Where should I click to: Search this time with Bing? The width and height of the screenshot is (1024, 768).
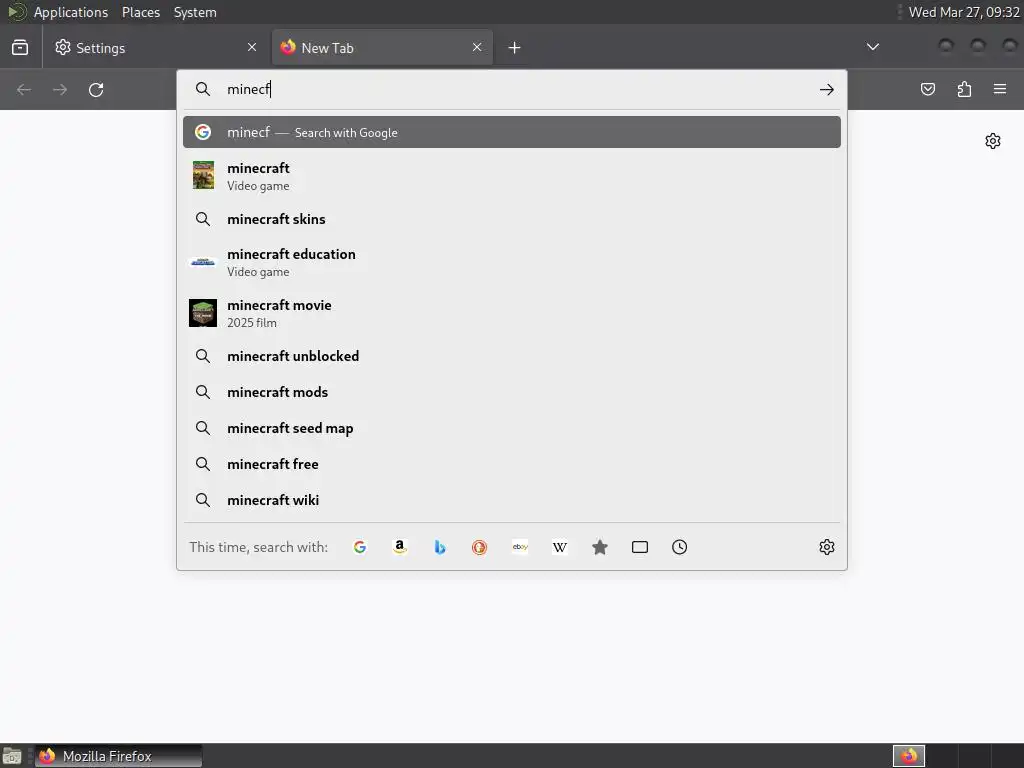440,547
